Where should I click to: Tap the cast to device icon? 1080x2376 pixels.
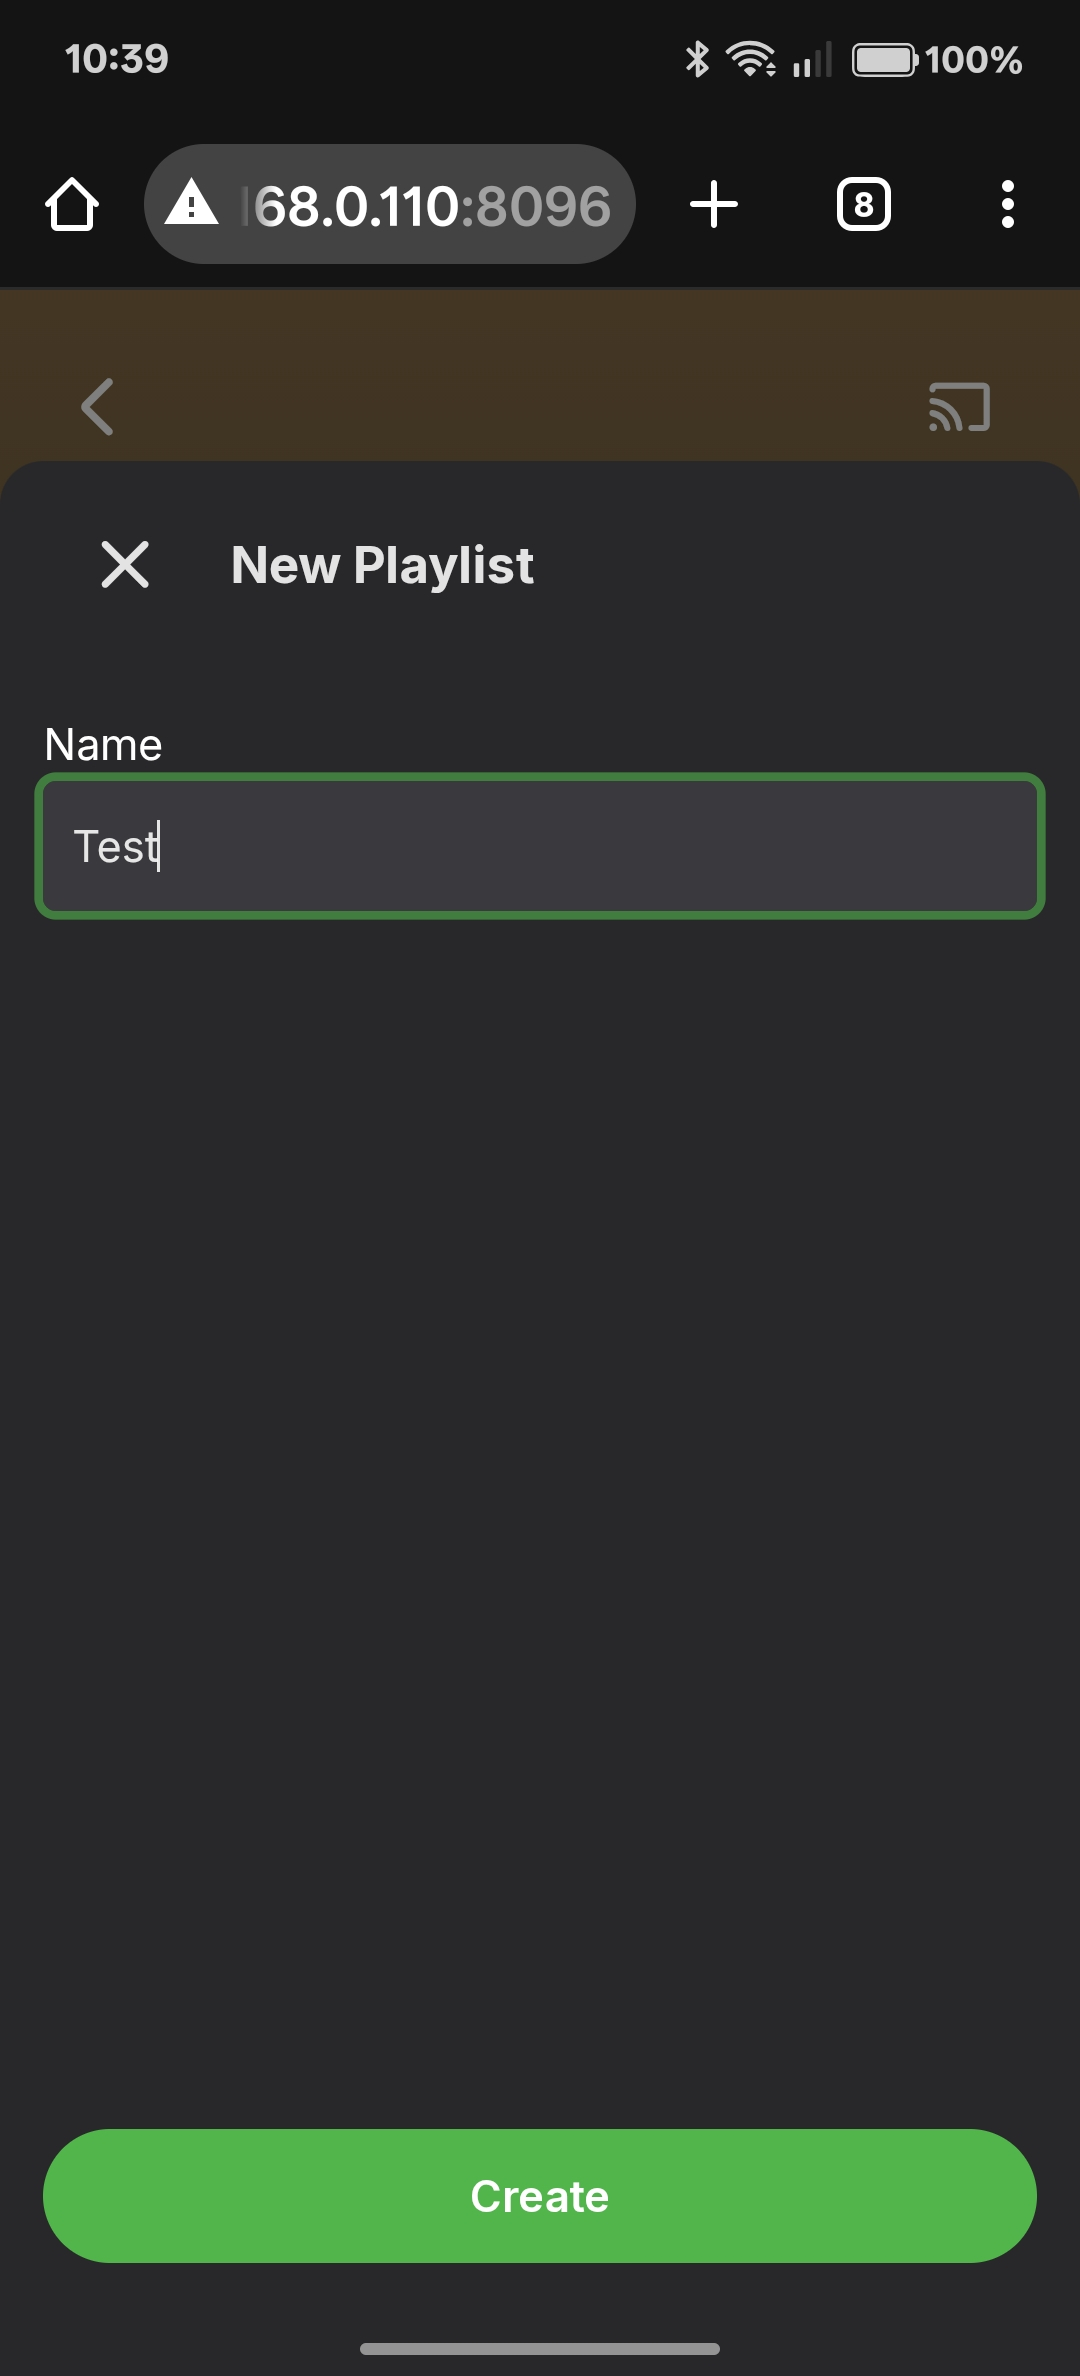[x=959, y=407]
